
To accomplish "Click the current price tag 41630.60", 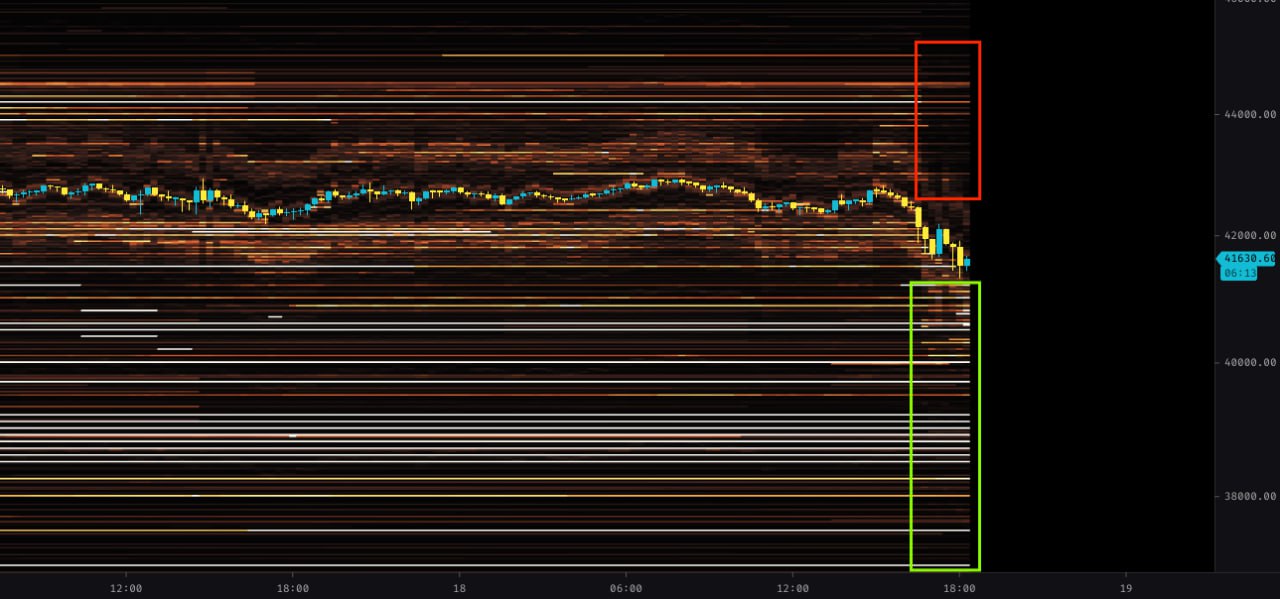I will tap(1249, 258).
